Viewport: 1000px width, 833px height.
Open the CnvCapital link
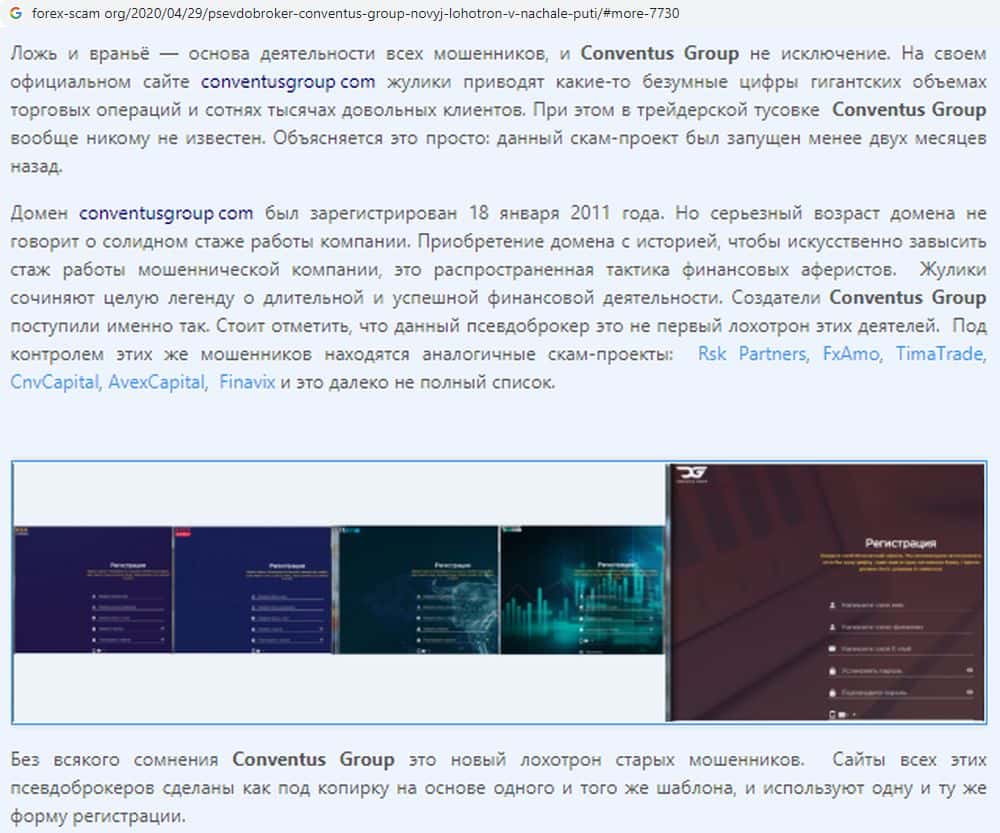55,382
